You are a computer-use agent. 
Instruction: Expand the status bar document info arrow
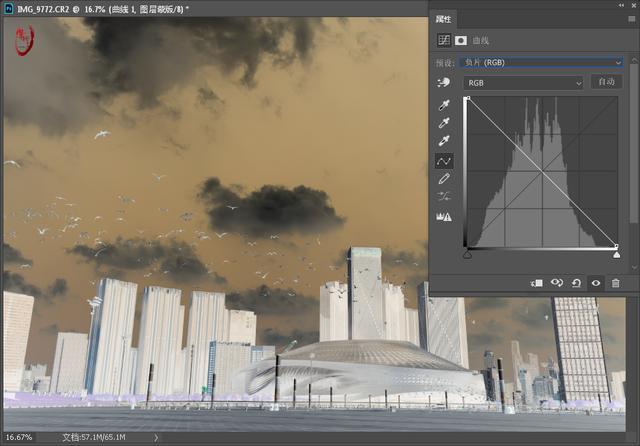(156, 438)
